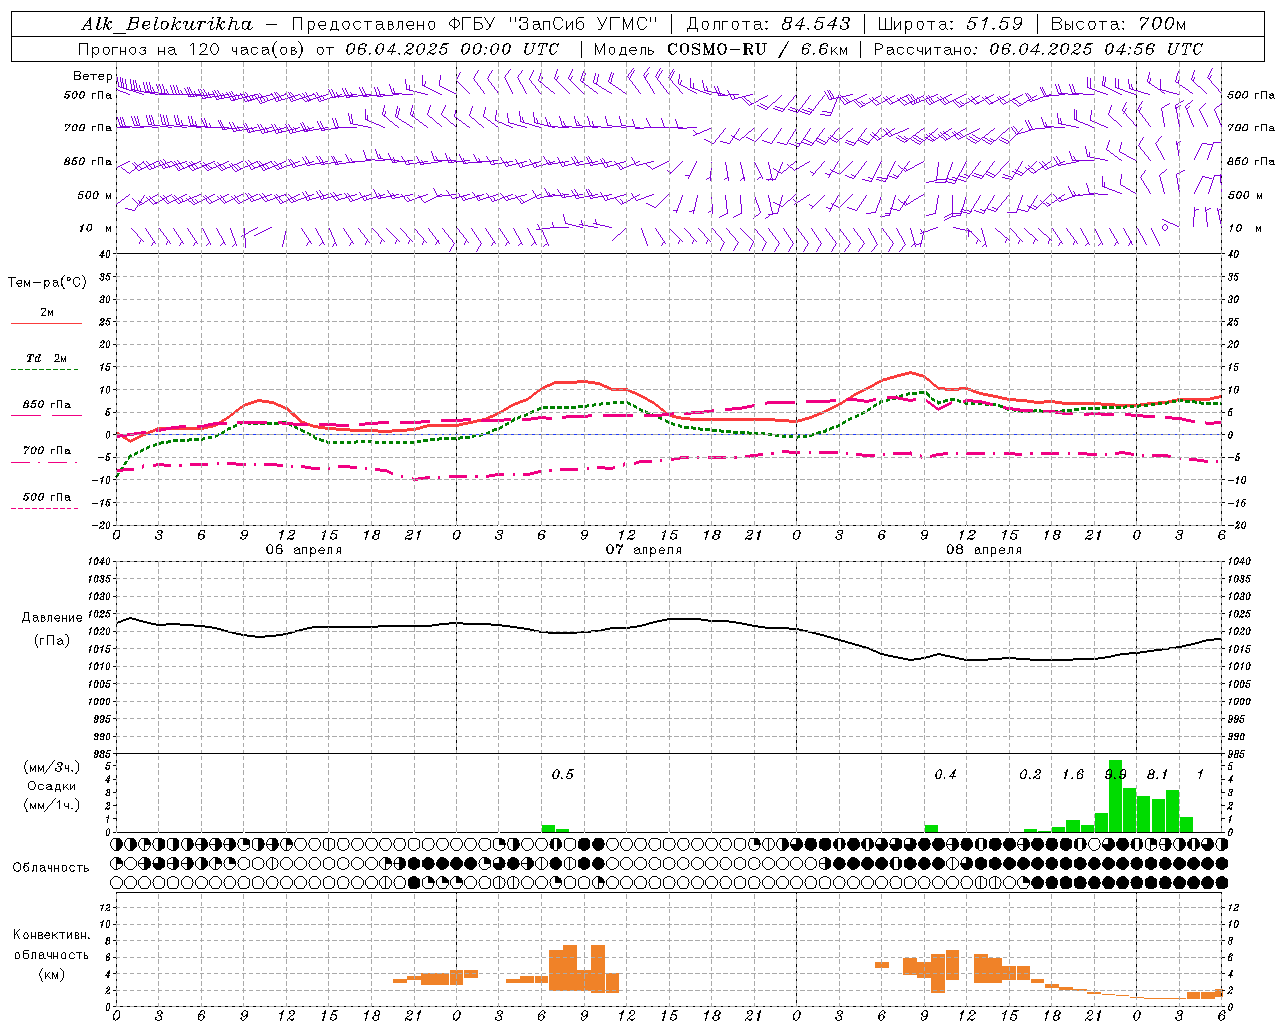1280x1024 pixels.
Task: Click the dashed pink line sample under legend '500 гПа'
Action: 44,508
